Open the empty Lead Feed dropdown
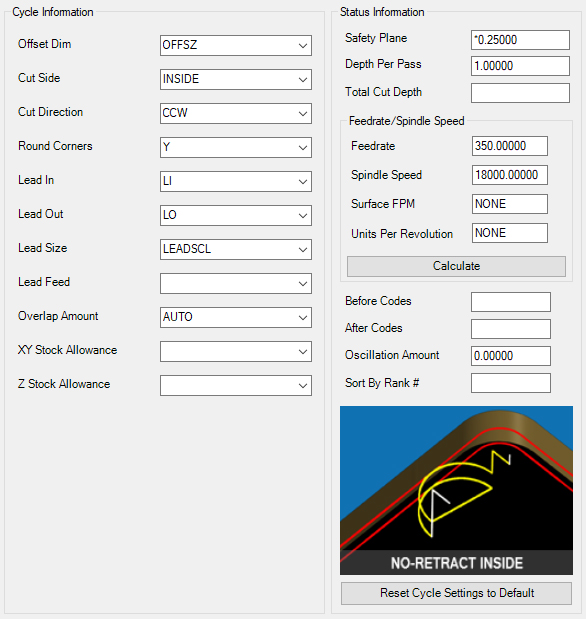The height and width of the screenshot is (619, 586). coord(236,283)
